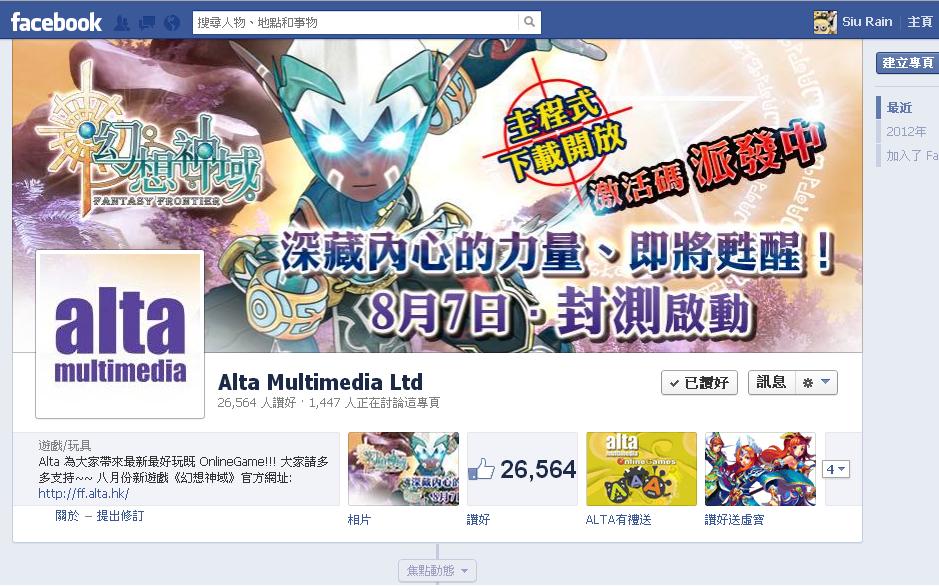Open the ALTA有禮送 app tile
Screen dimensions: 939x586
(x=641, y=469)
